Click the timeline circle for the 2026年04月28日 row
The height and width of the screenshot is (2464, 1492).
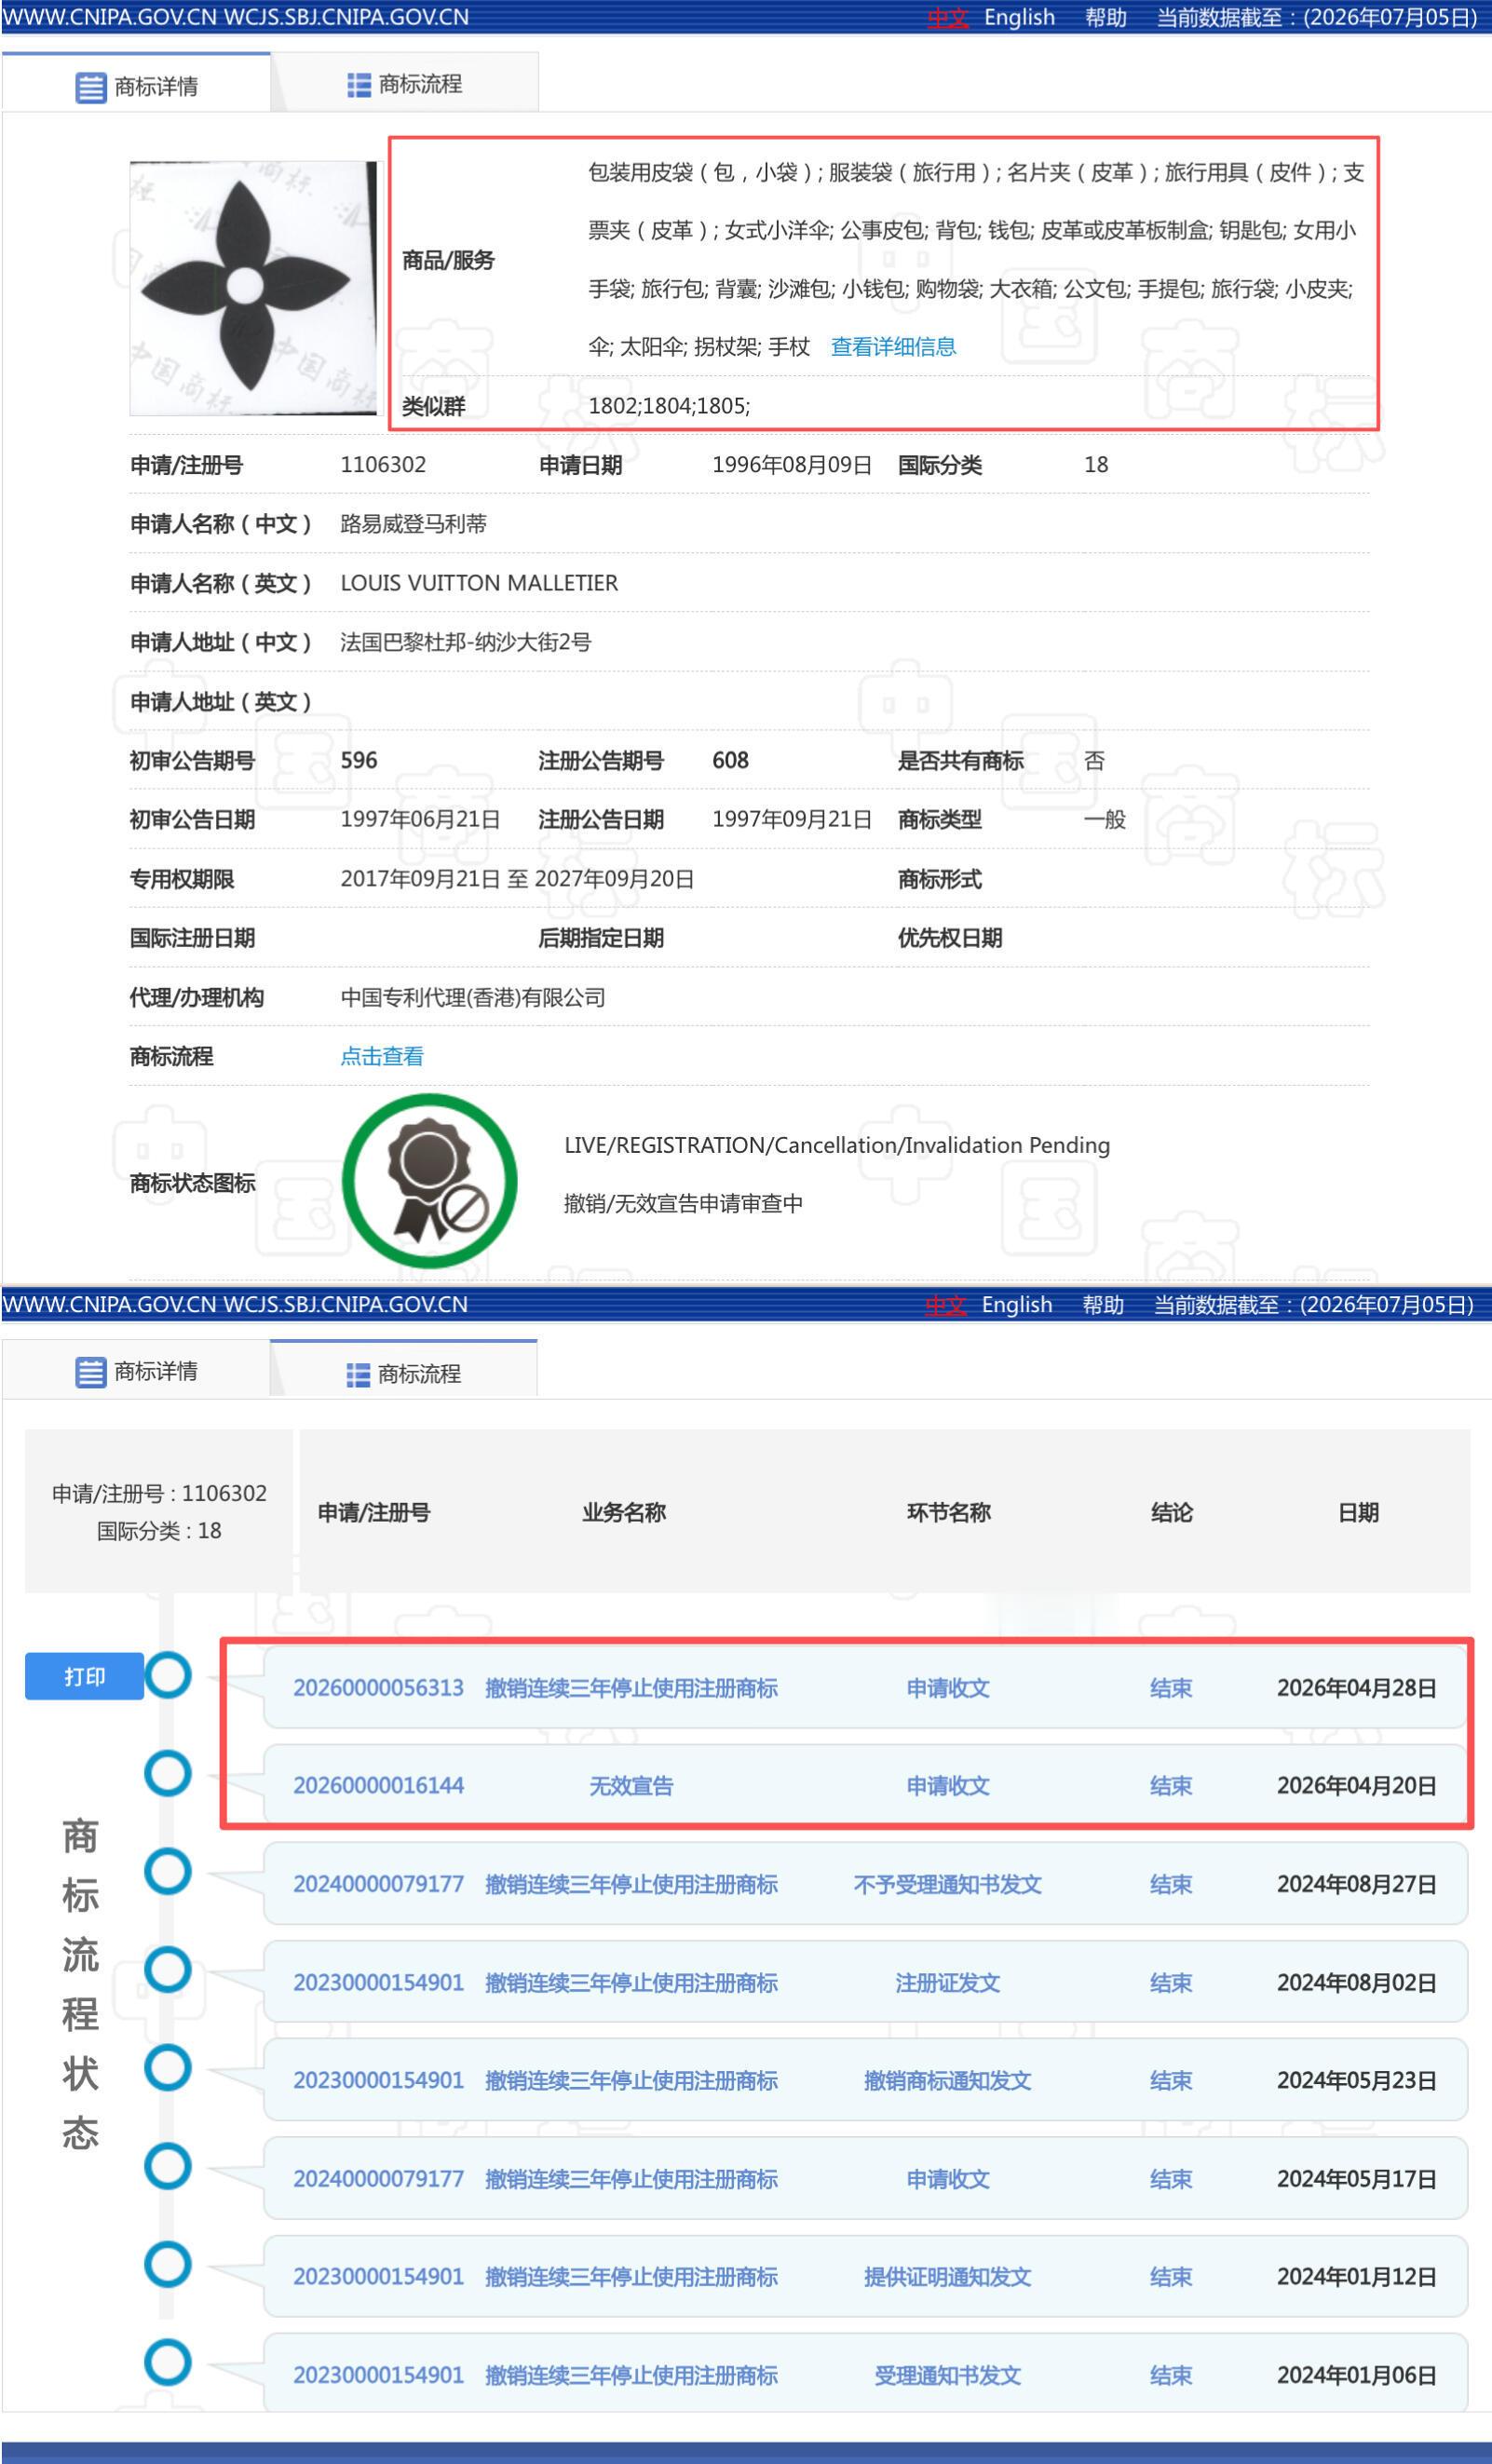(168, 1675)
